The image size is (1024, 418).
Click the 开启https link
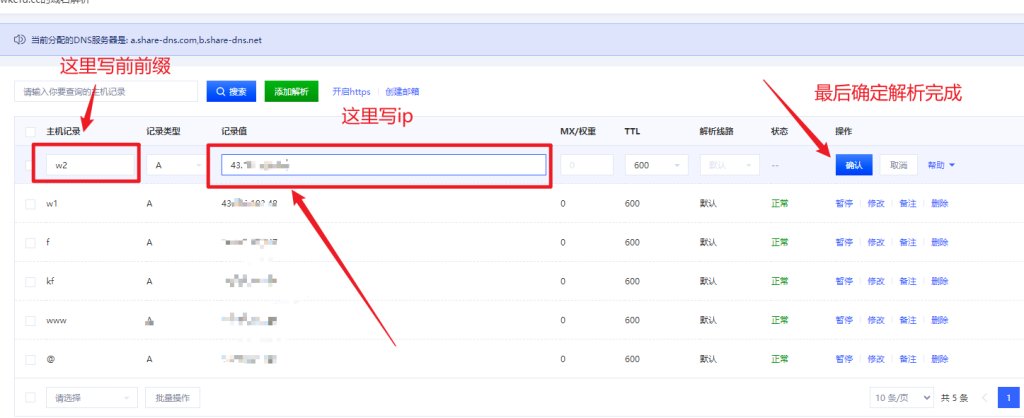[x=351, y=92]
